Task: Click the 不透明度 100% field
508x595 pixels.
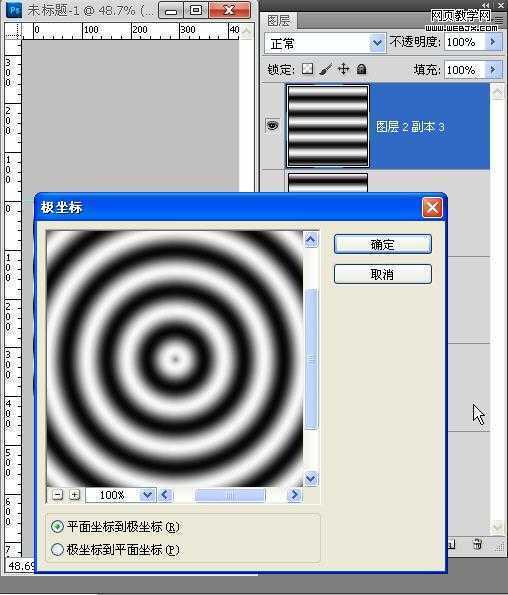Action: tap(465, 42)
